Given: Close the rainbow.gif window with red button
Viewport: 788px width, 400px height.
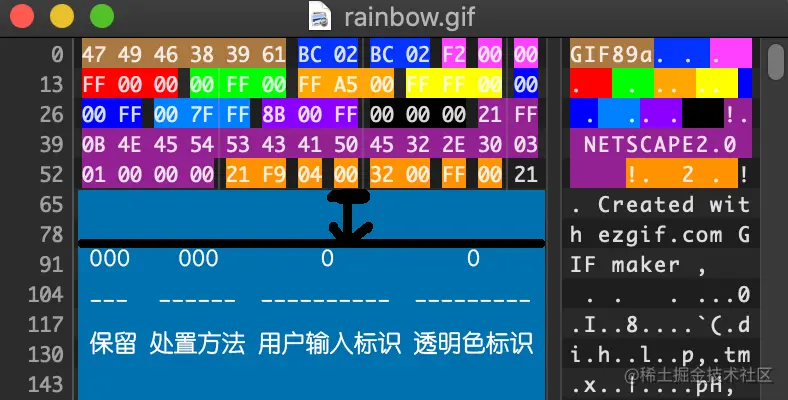Looking at the screenshot, I should 22,16.
